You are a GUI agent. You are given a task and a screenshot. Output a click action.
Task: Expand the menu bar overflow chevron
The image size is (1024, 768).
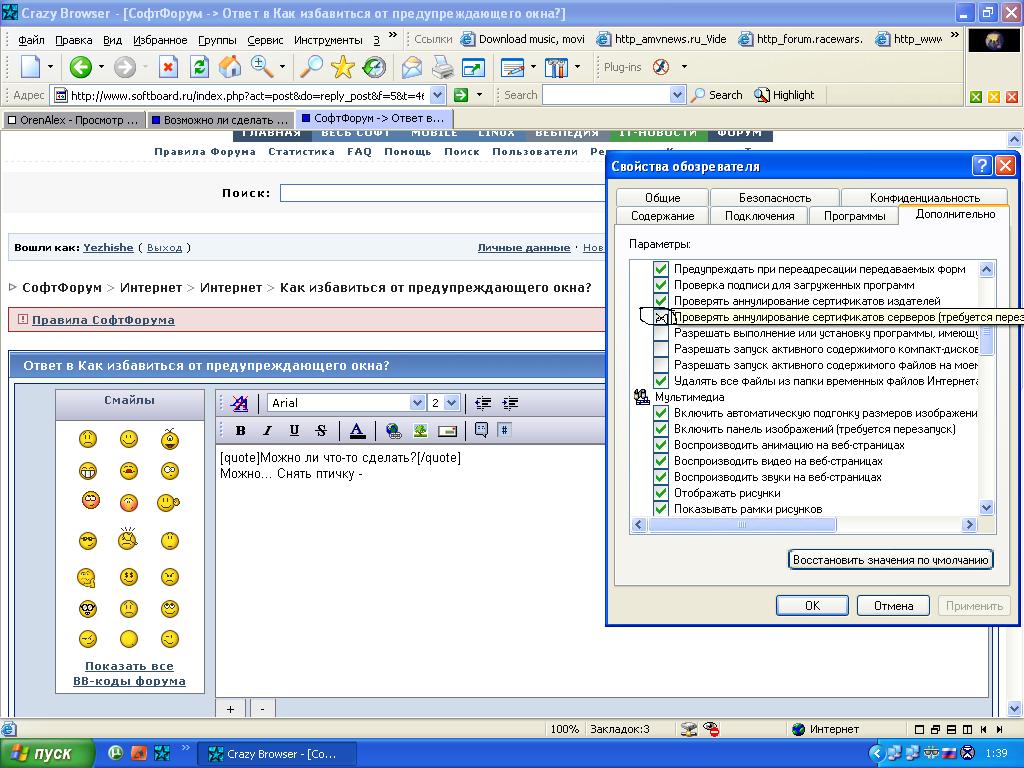392,35
